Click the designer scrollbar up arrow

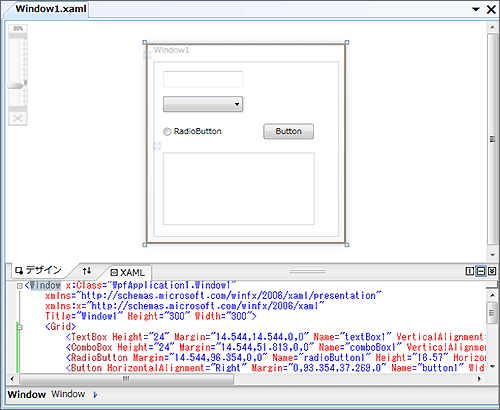(x=492, y=27)
